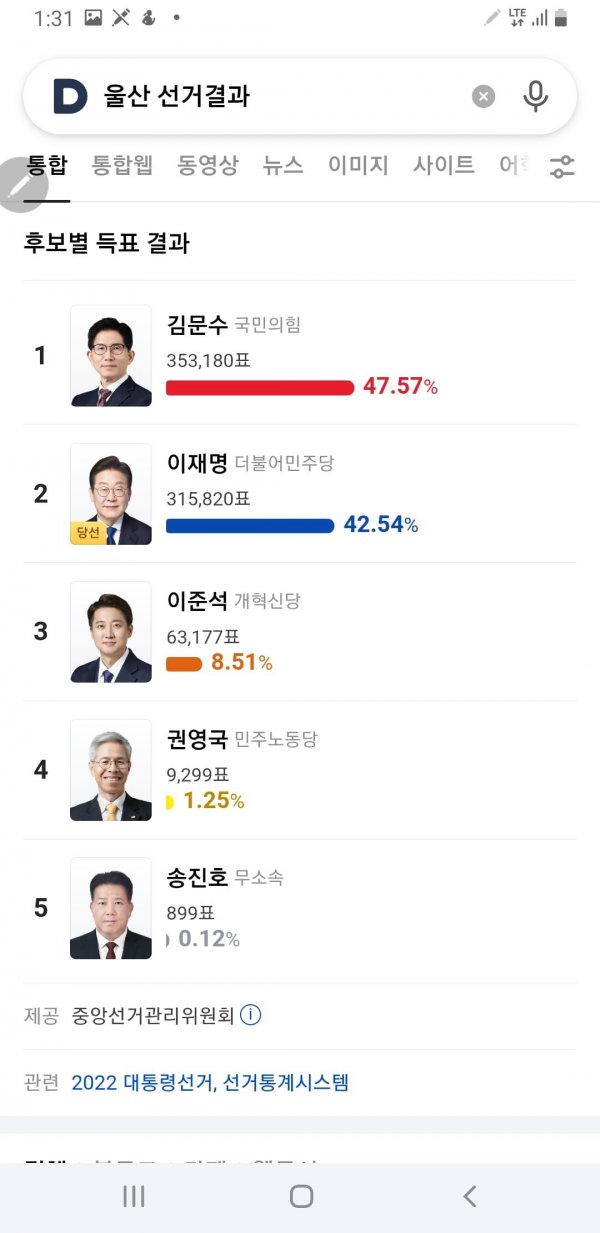Tap the blue 42.54% vote bar of 이재명
The image size is (600, 1233).
tap(250, 526)
